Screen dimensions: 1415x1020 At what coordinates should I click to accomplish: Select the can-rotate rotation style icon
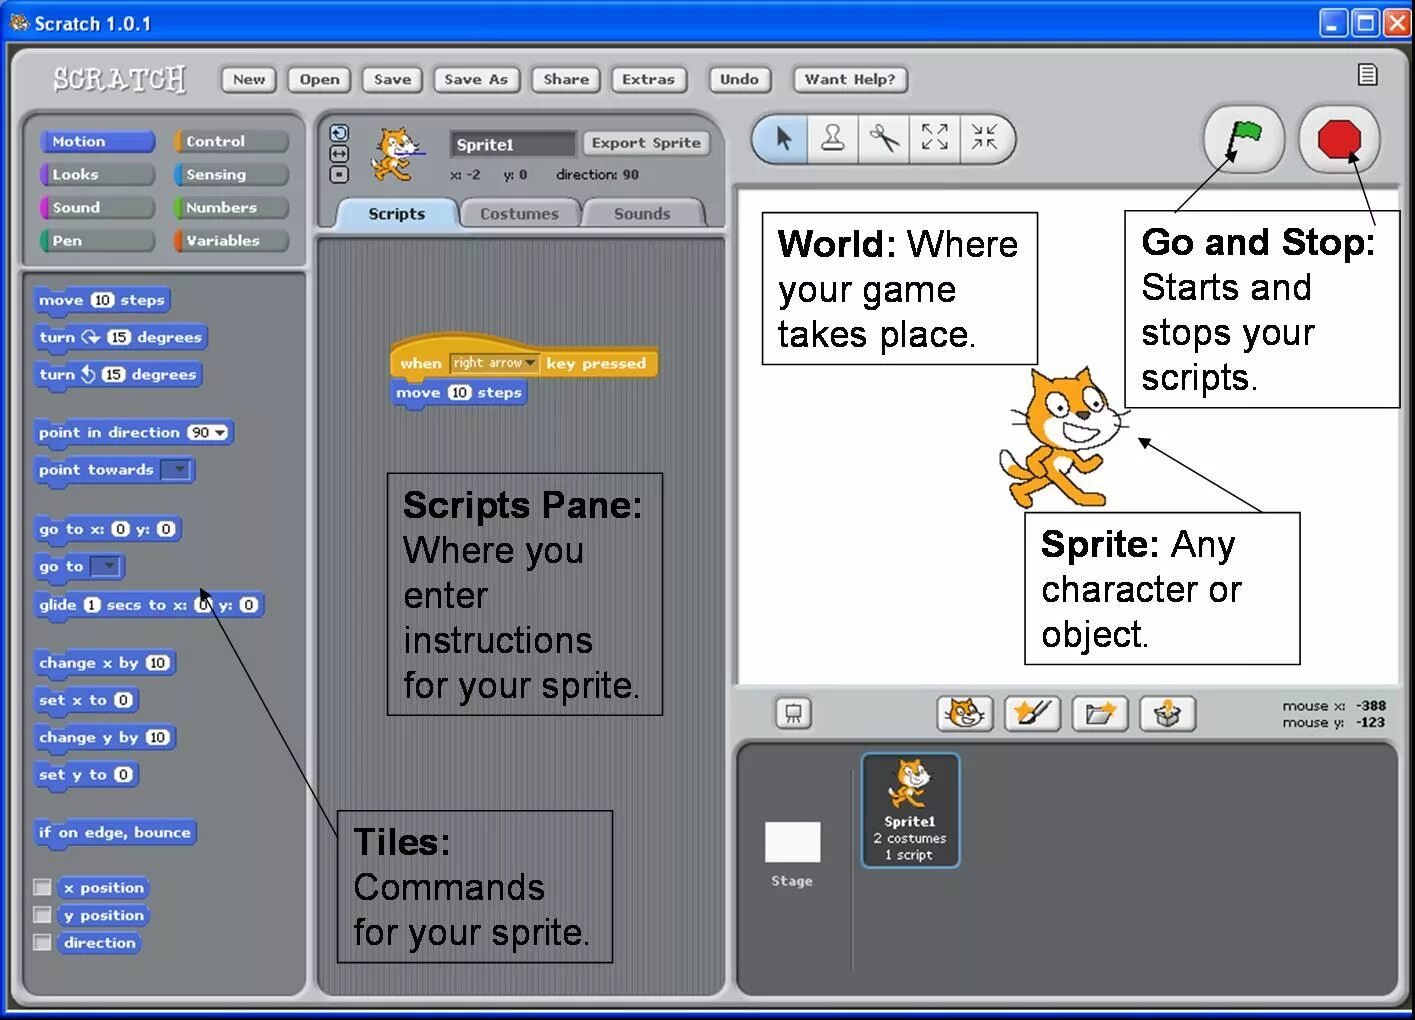point(339,133)
